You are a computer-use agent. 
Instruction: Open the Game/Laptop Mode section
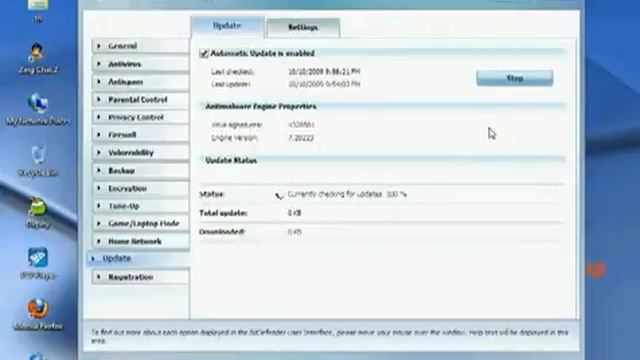pos(141,223)
